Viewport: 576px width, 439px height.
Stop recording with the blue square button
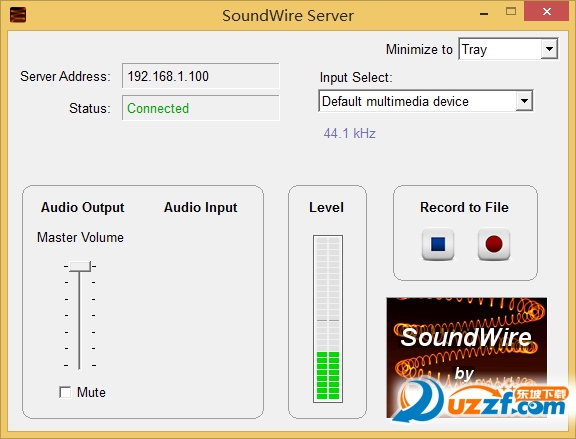click(438, 244)
